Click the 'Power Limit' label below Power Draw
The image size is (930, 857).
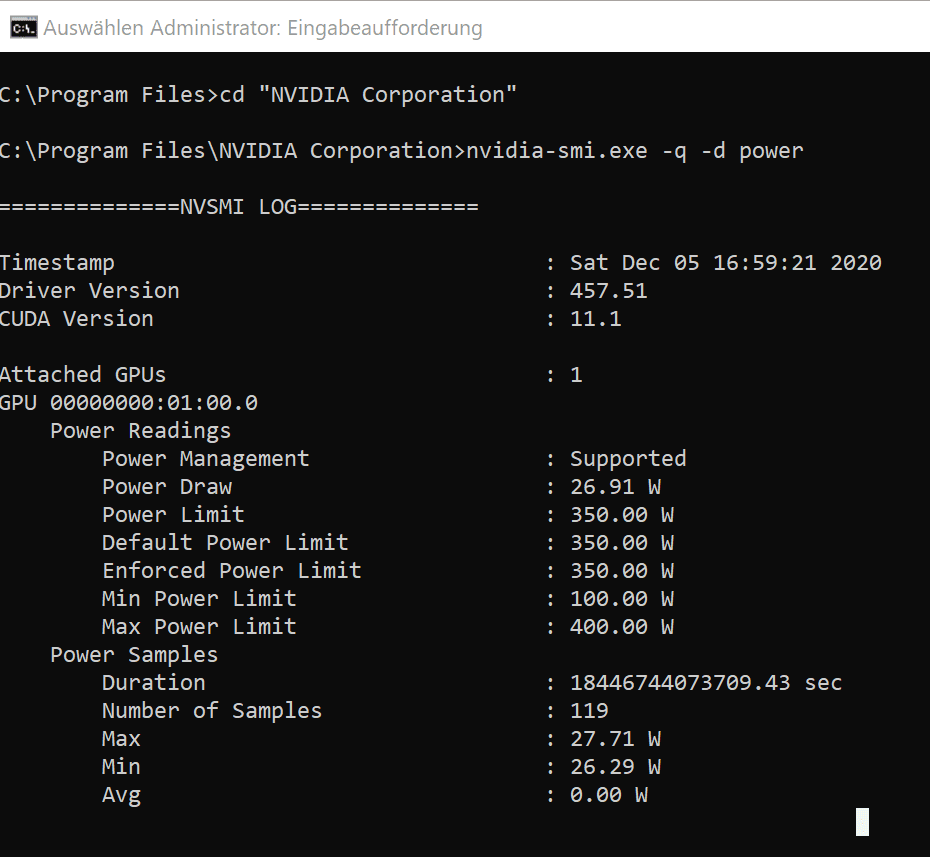(173, 515)
